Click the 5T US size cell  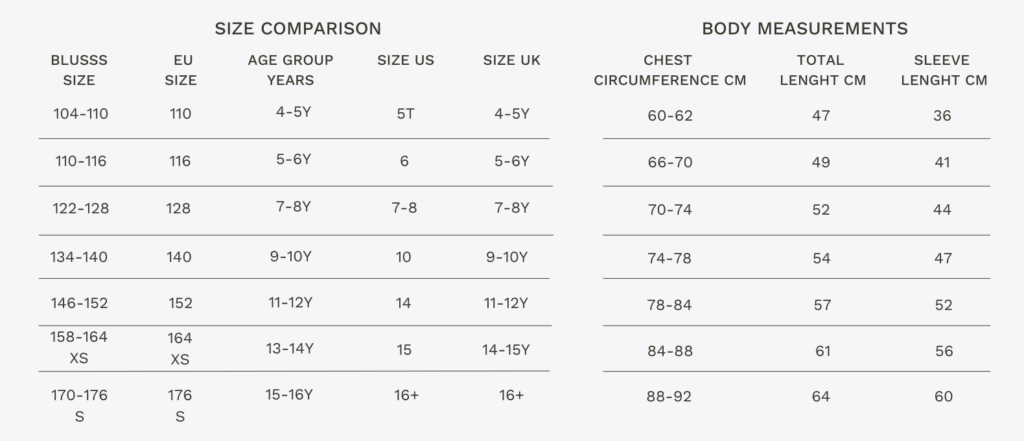click(405, 114)
